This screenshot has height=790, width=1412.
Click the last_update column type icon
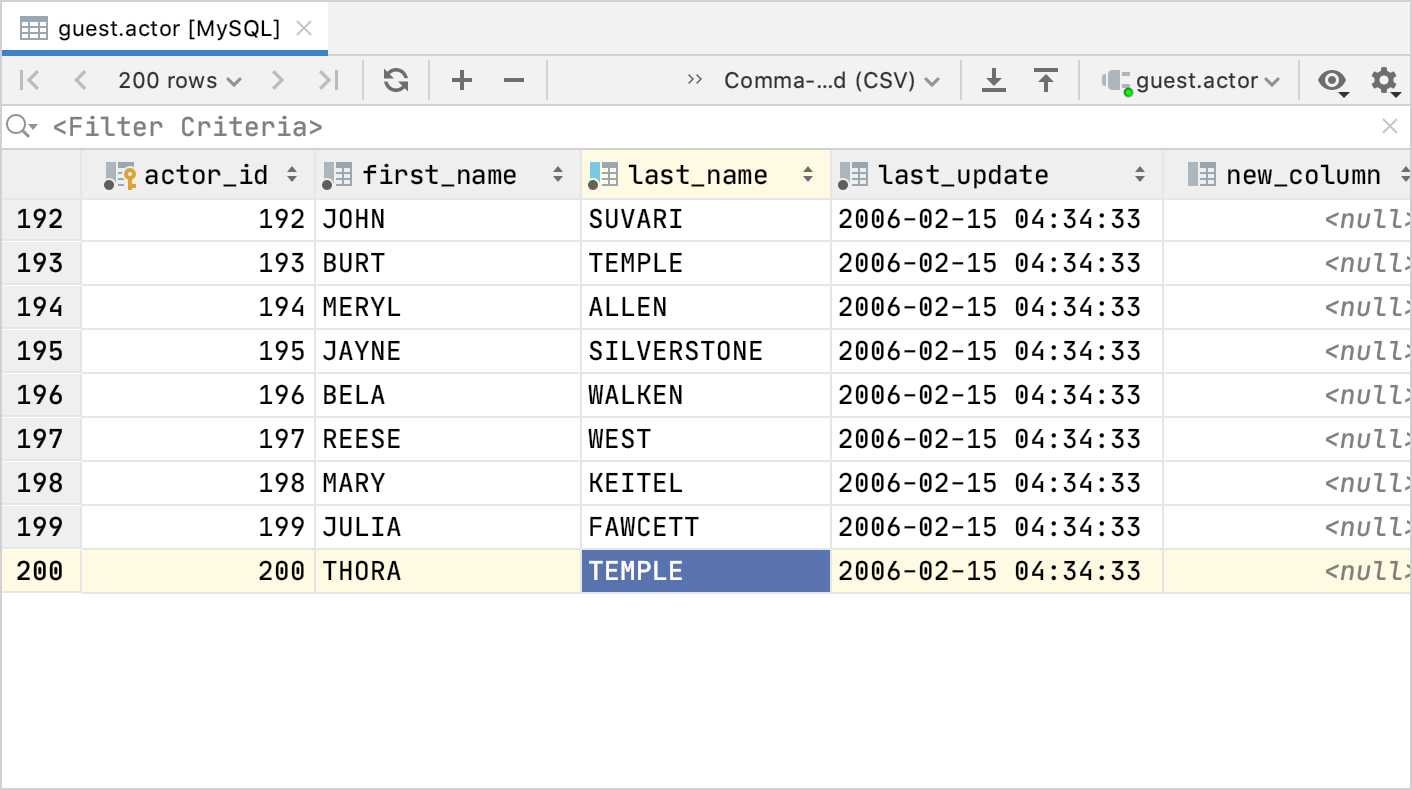point(853,176)
